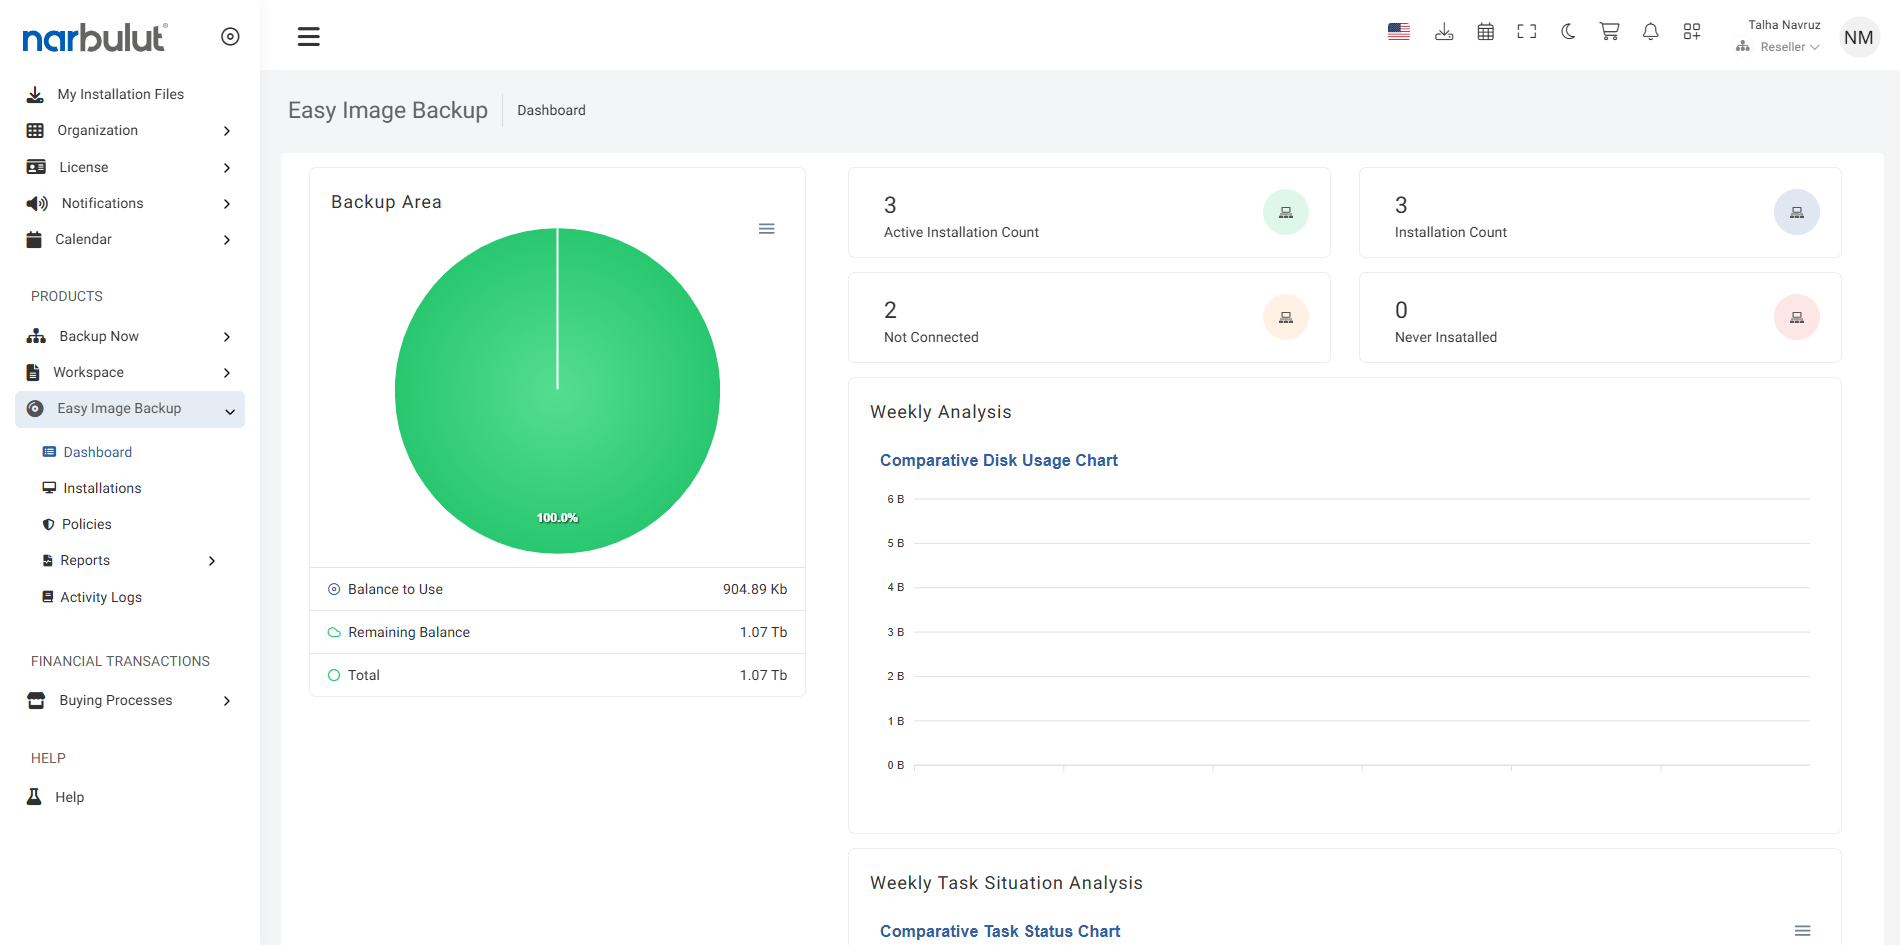The height and width of the screenshot is (945, 1900).
Task: Click the NM user avatar
Action: (x=1858, y=37)
